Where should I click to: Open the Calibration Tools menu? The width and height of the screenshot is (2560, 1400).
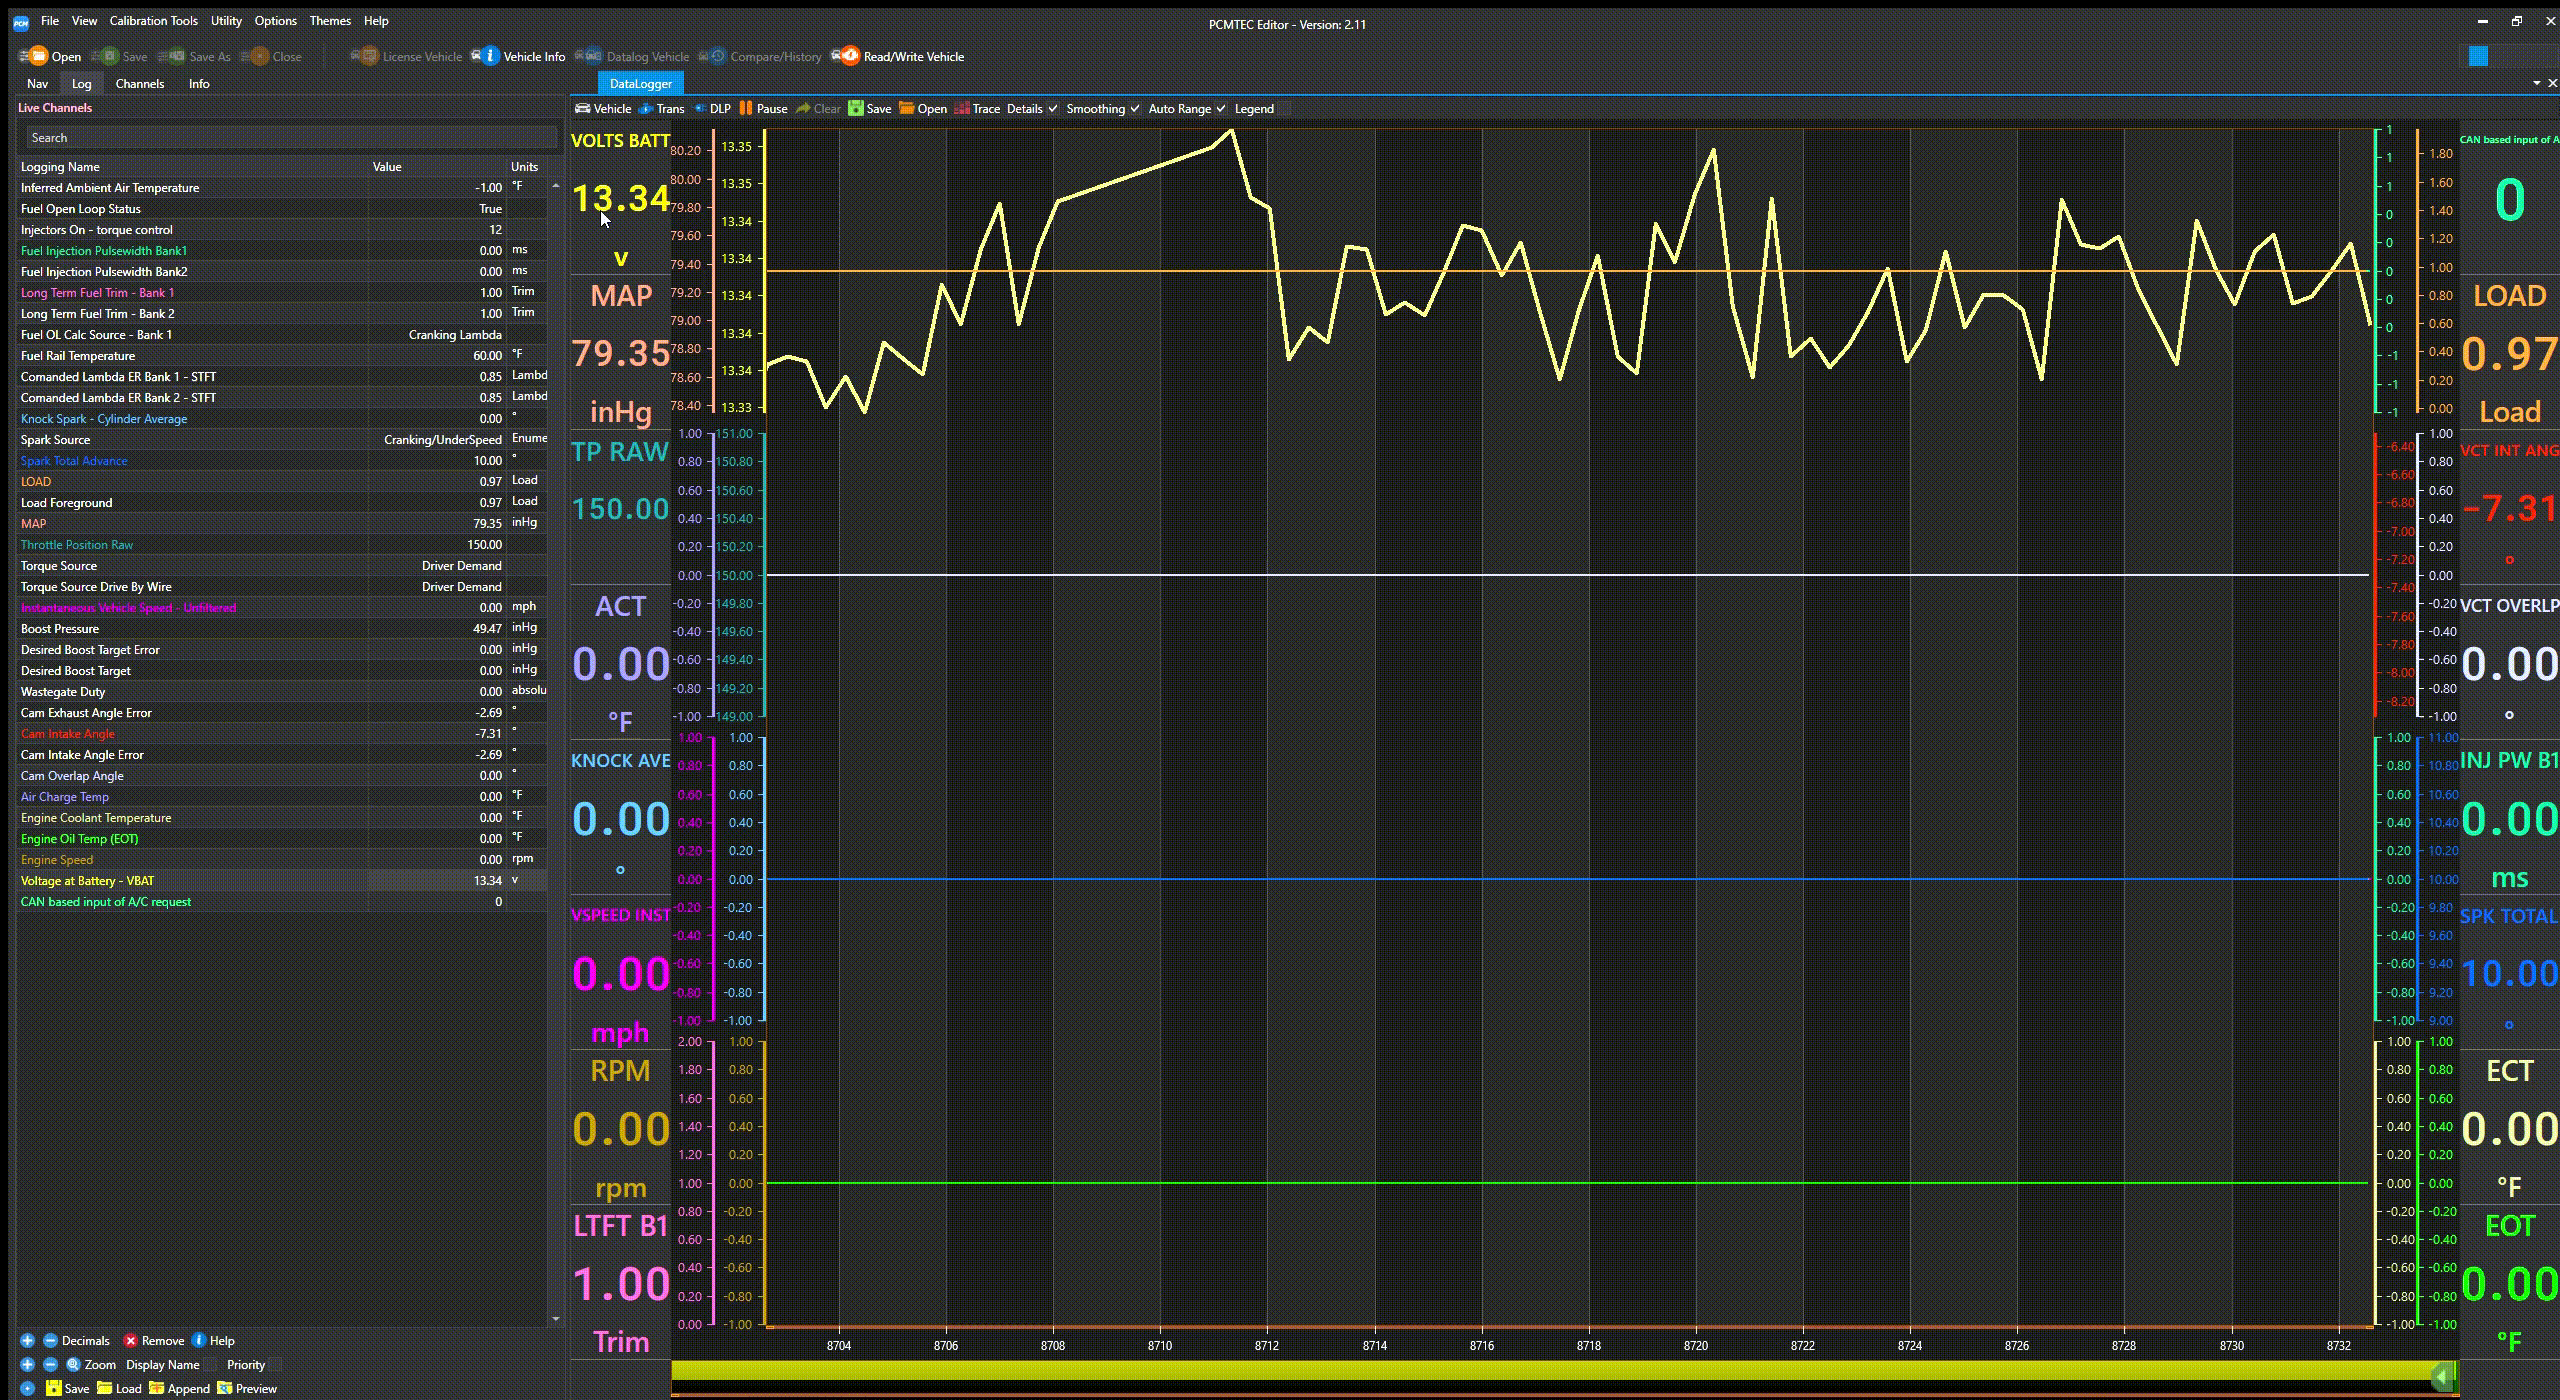click(153, 20)
